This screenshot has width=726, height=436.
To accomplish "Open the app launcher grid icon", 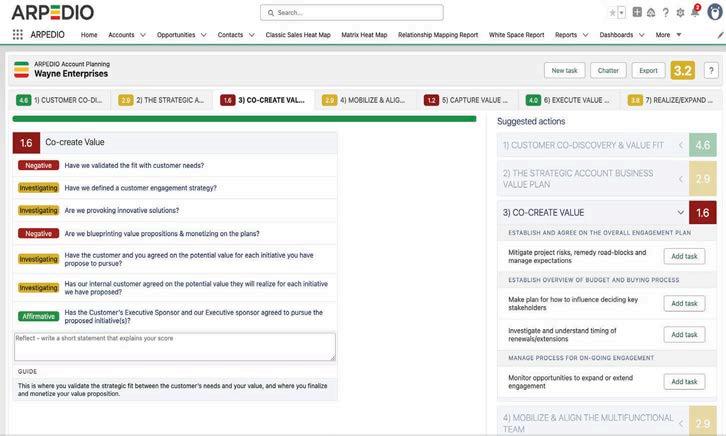I will pyautogui.click(x=18, y=35).
